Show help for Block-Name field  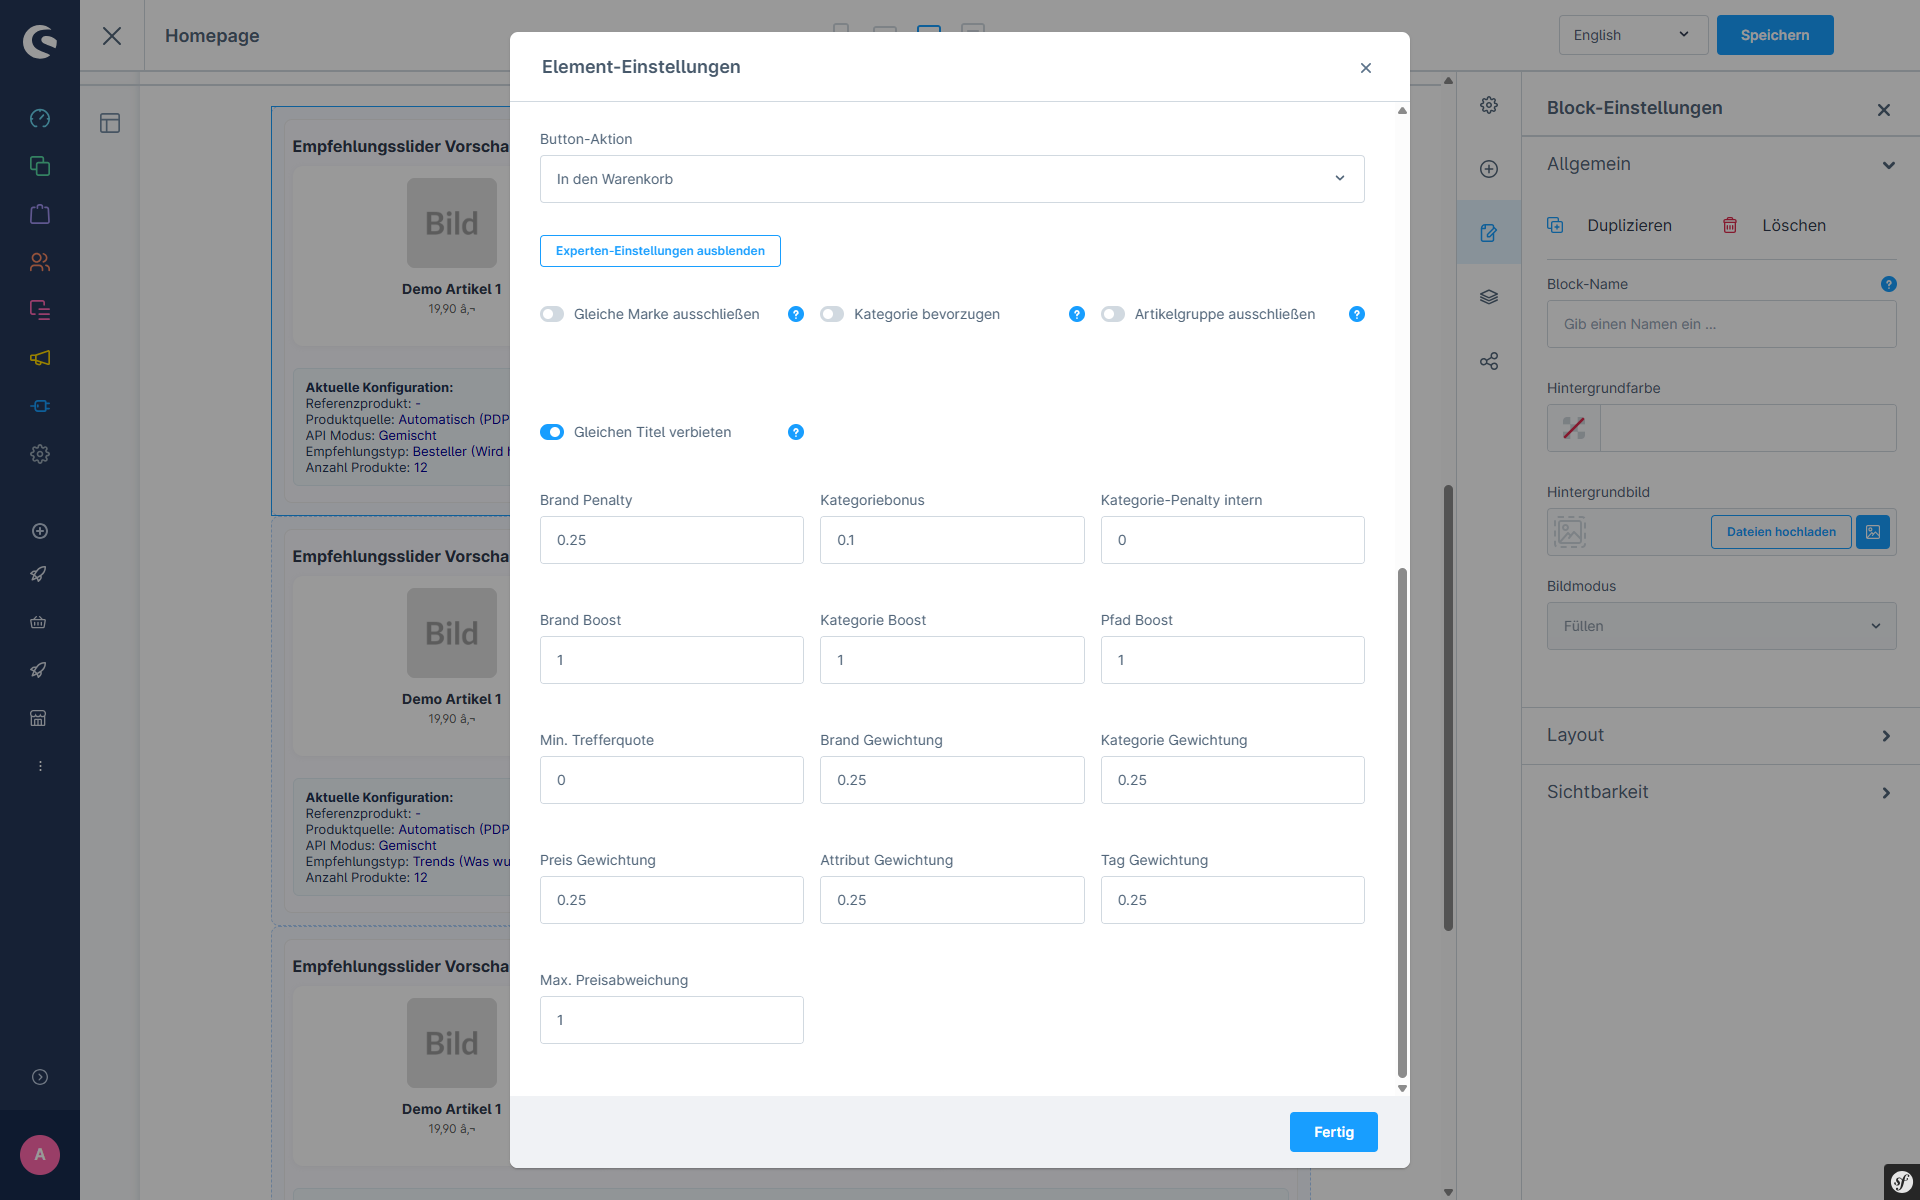click(1888, 284)
